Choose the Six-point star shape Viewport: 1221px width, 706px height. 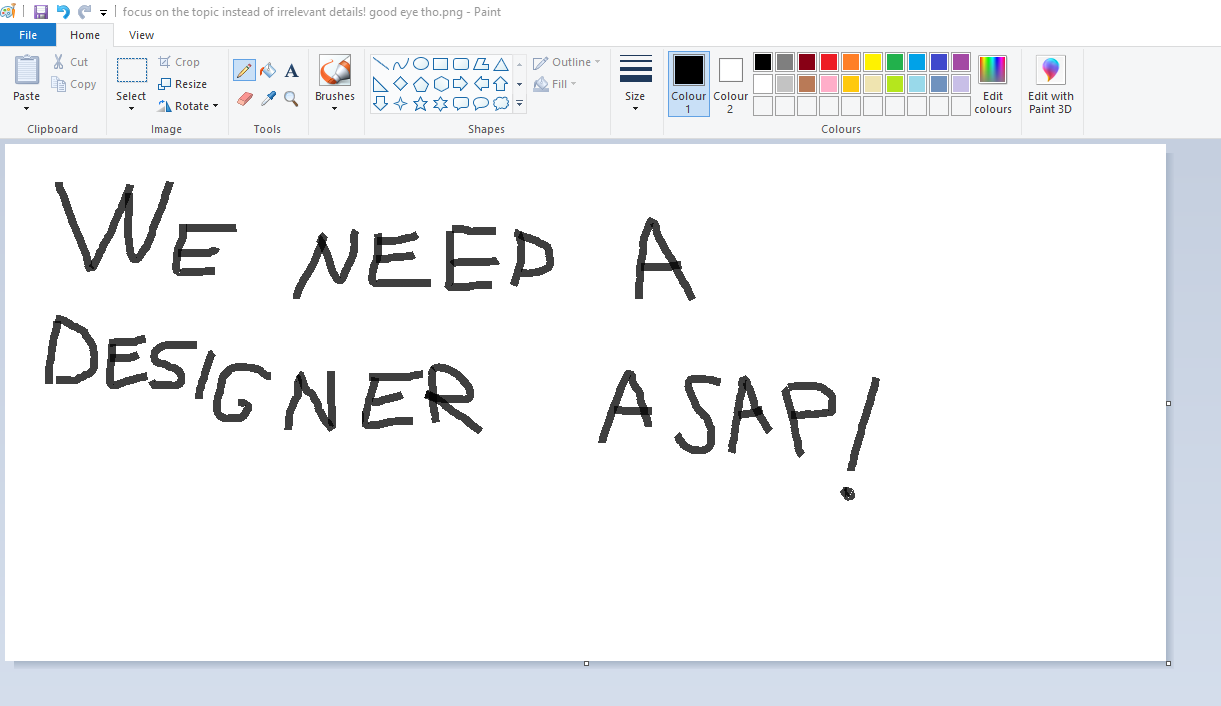441,103
